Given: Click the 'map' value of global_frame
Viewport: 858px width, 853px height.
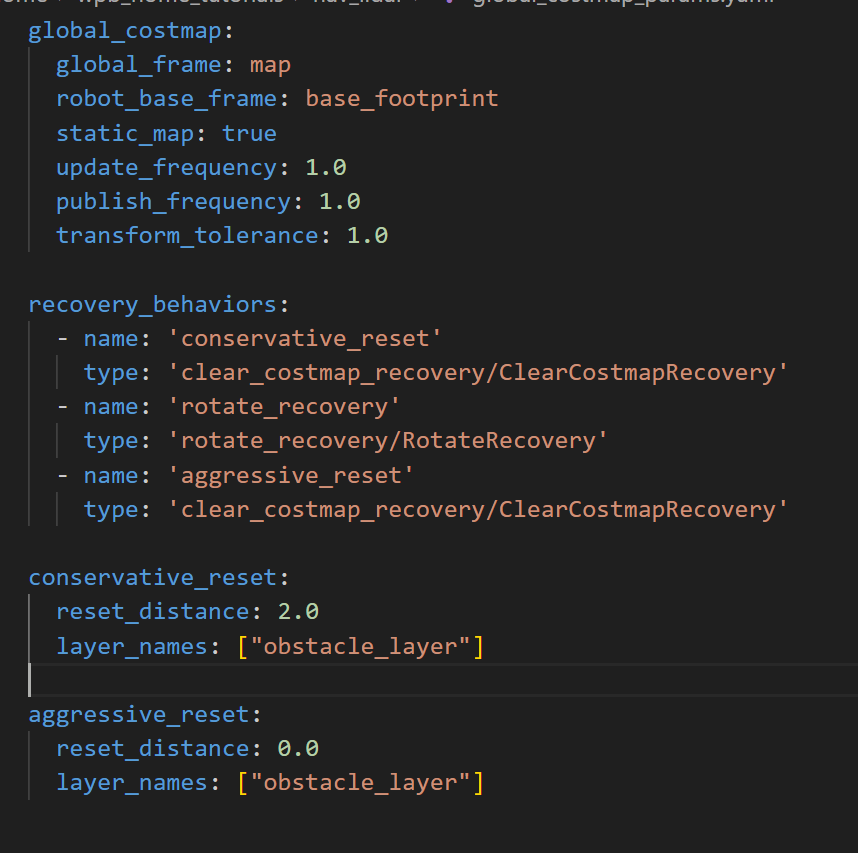Looking at the screenshot, I should [x=270, y=65].
